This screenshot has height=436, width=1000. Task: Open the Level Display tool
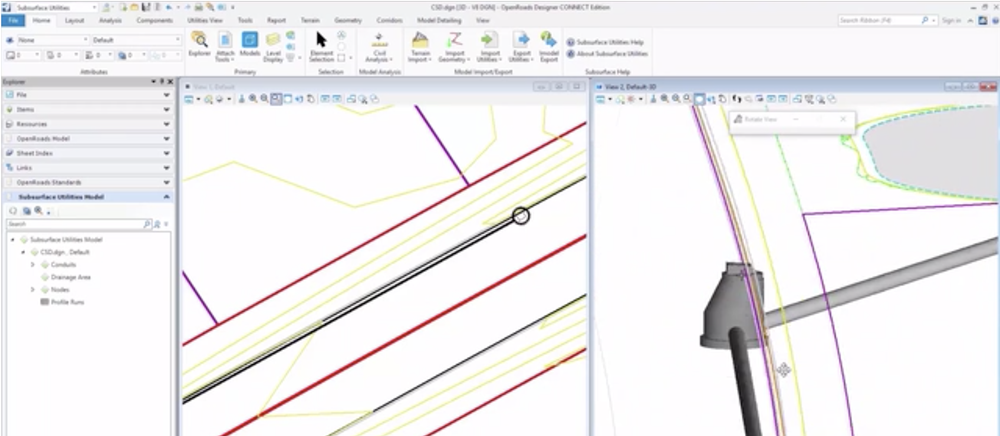pos(273,46)
